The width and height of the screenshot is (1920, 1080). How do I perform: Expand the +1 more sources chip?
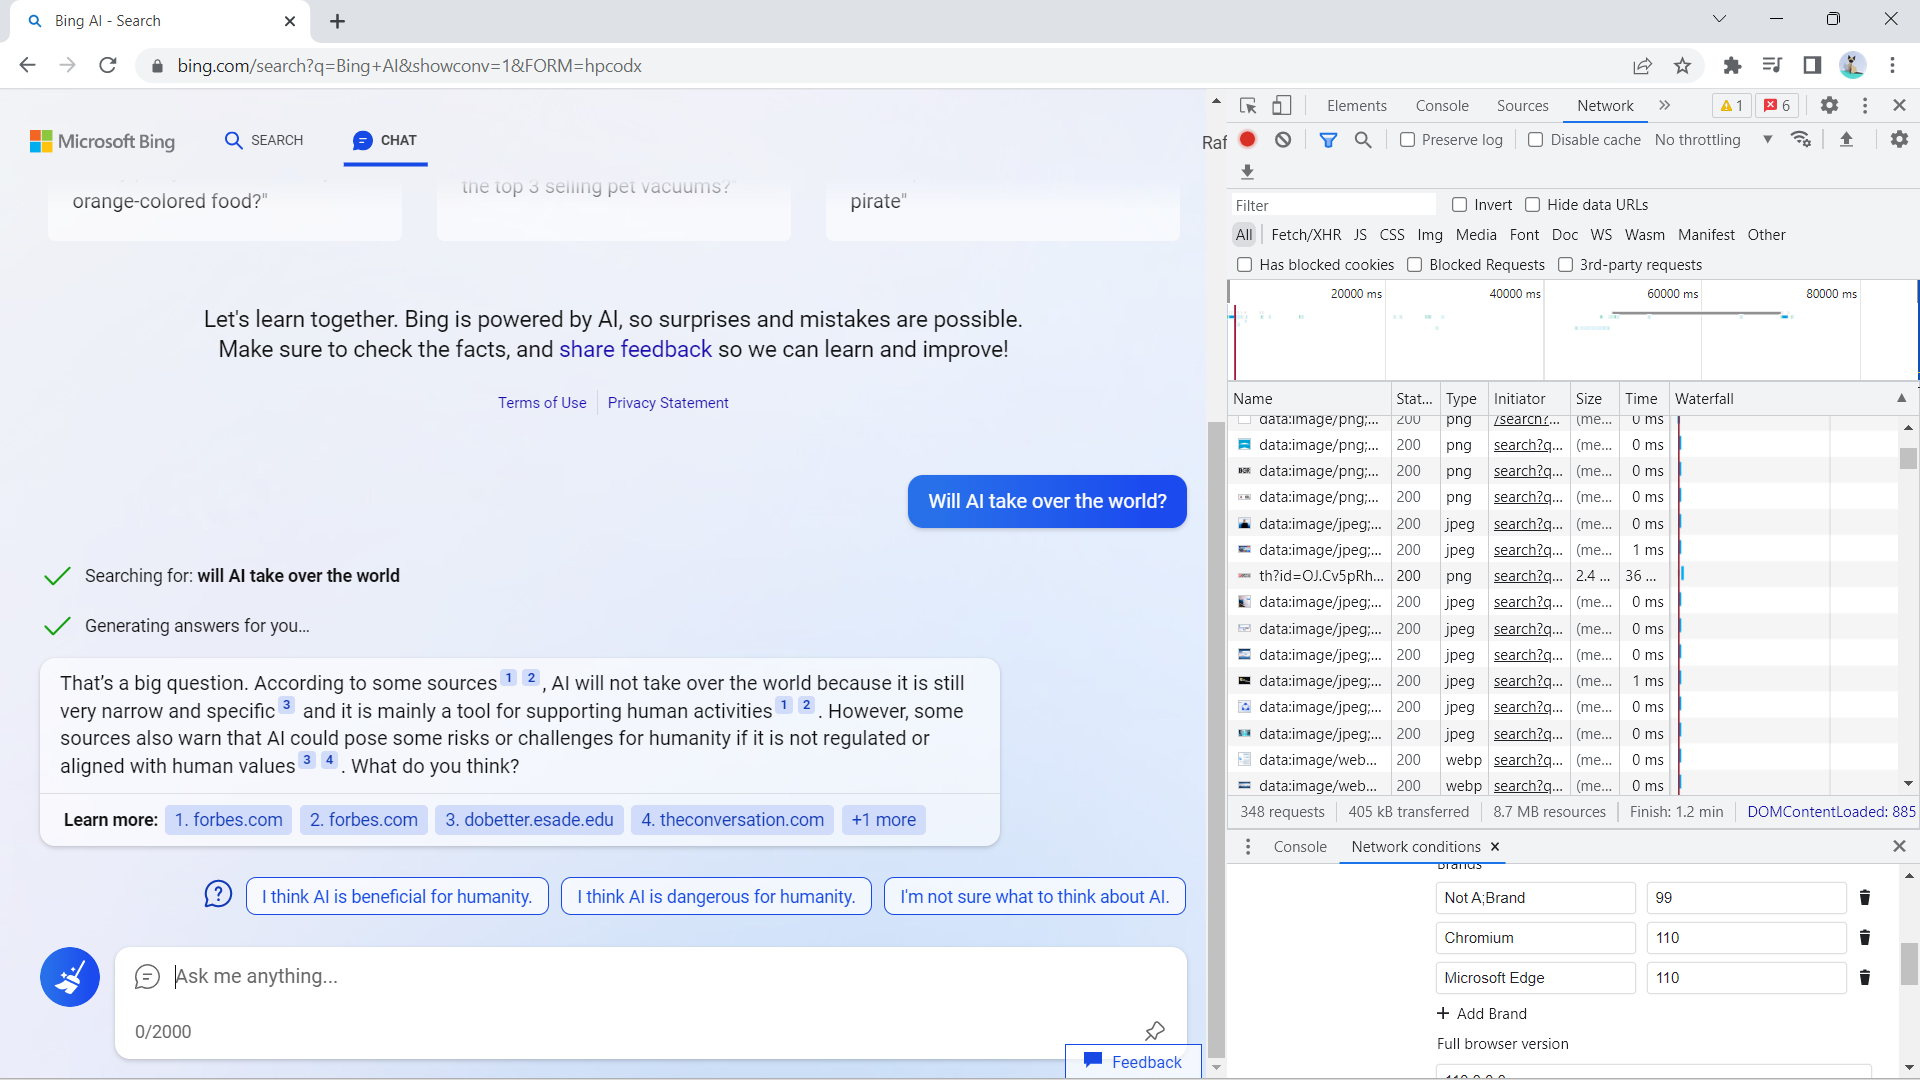click(x=884, y=820)
